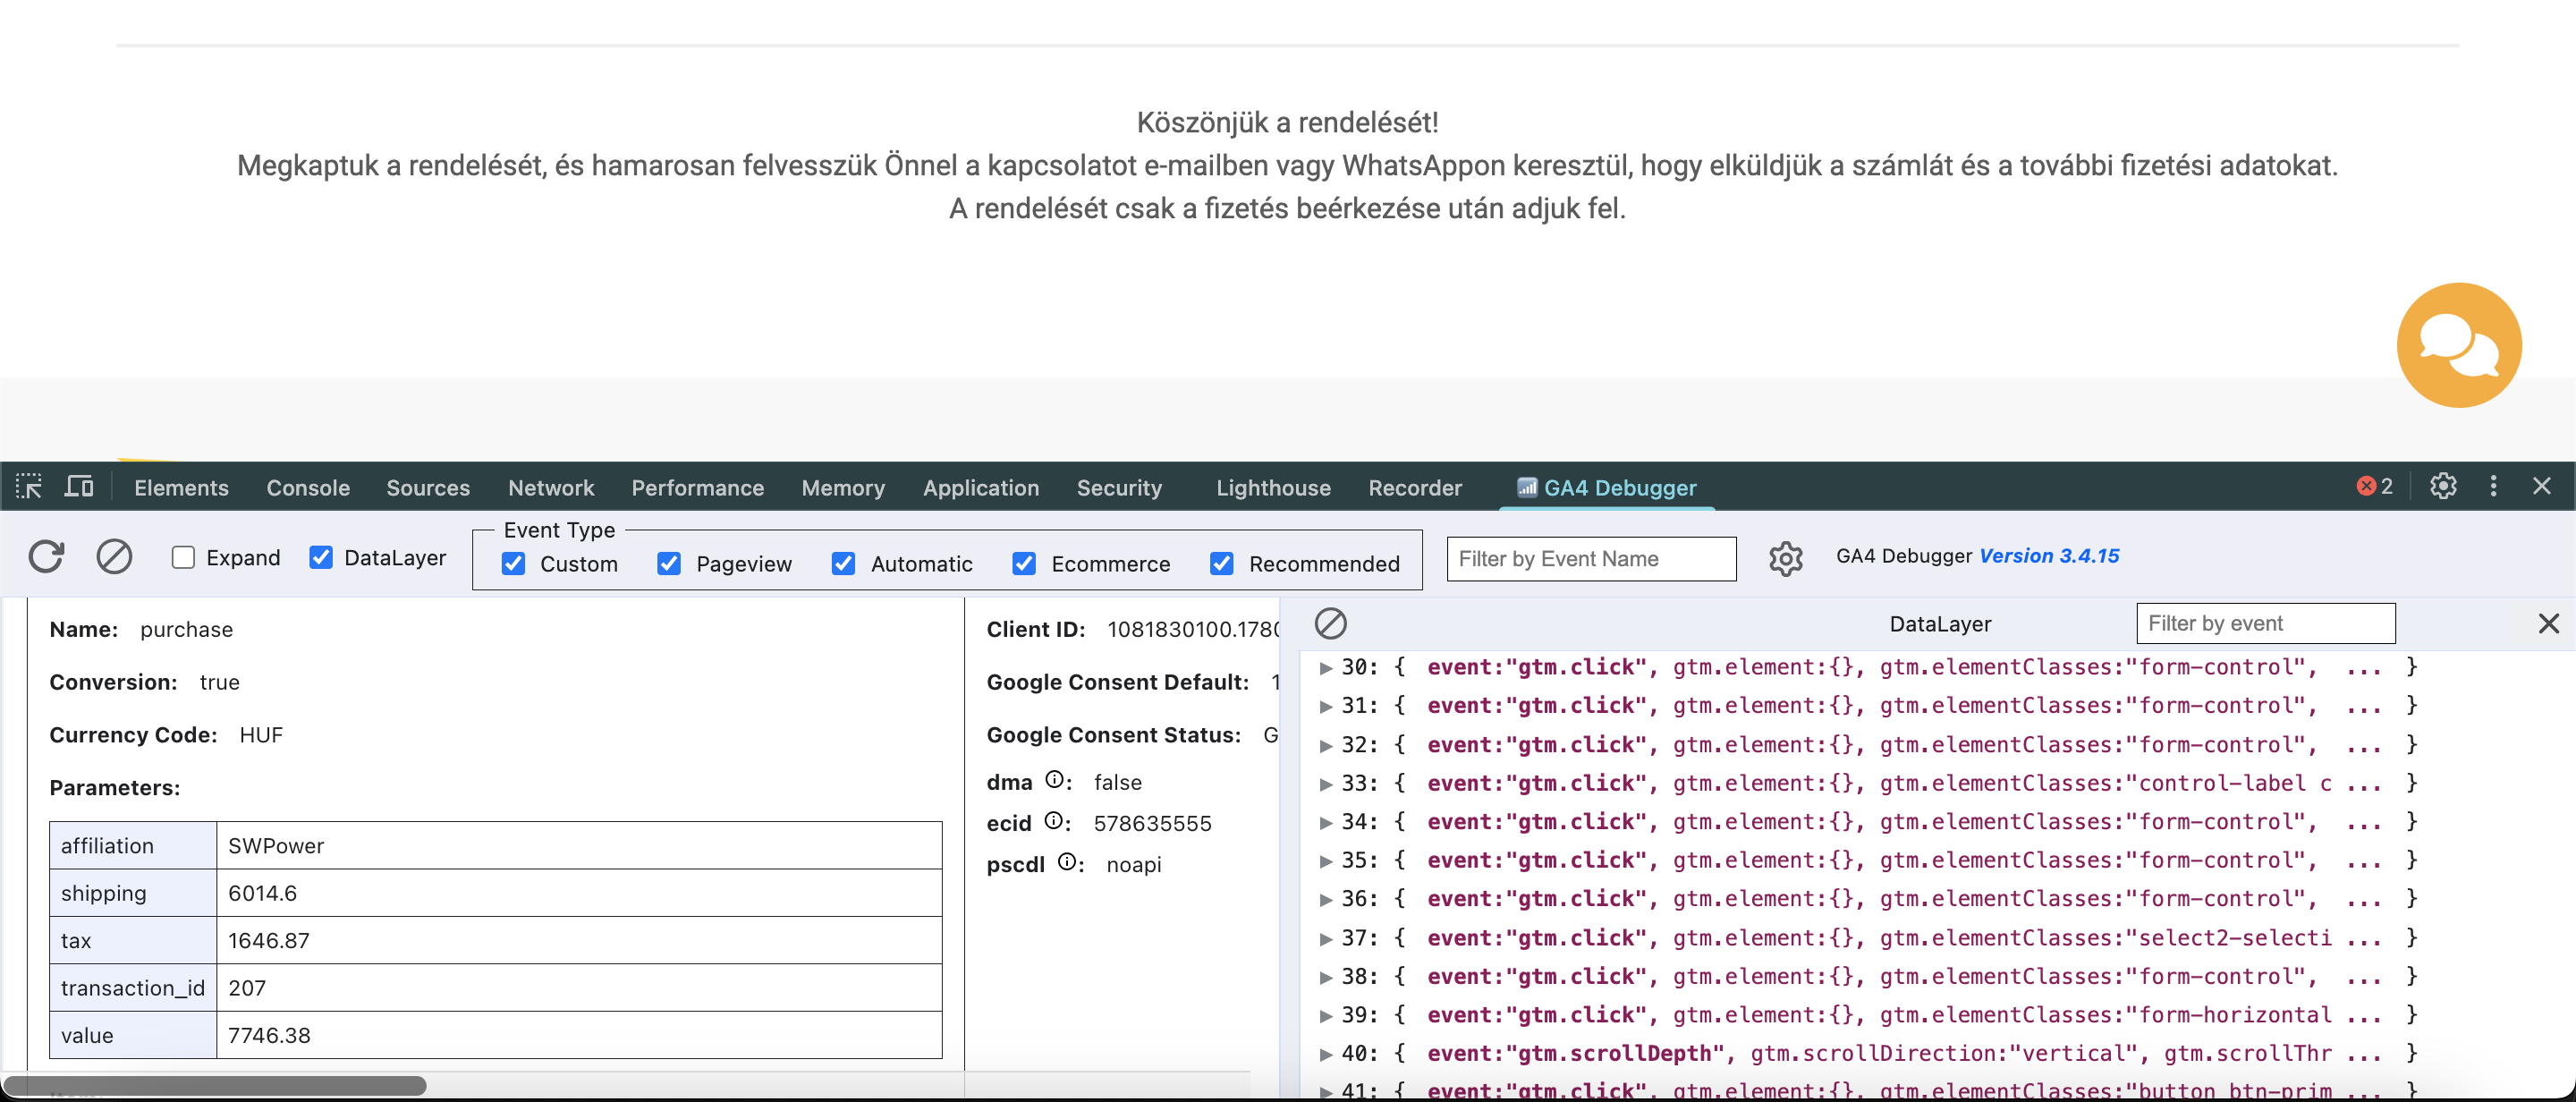Open the Network tab
The height and width of the screenshot is (1102, 2576).
[x=551, y=488]
